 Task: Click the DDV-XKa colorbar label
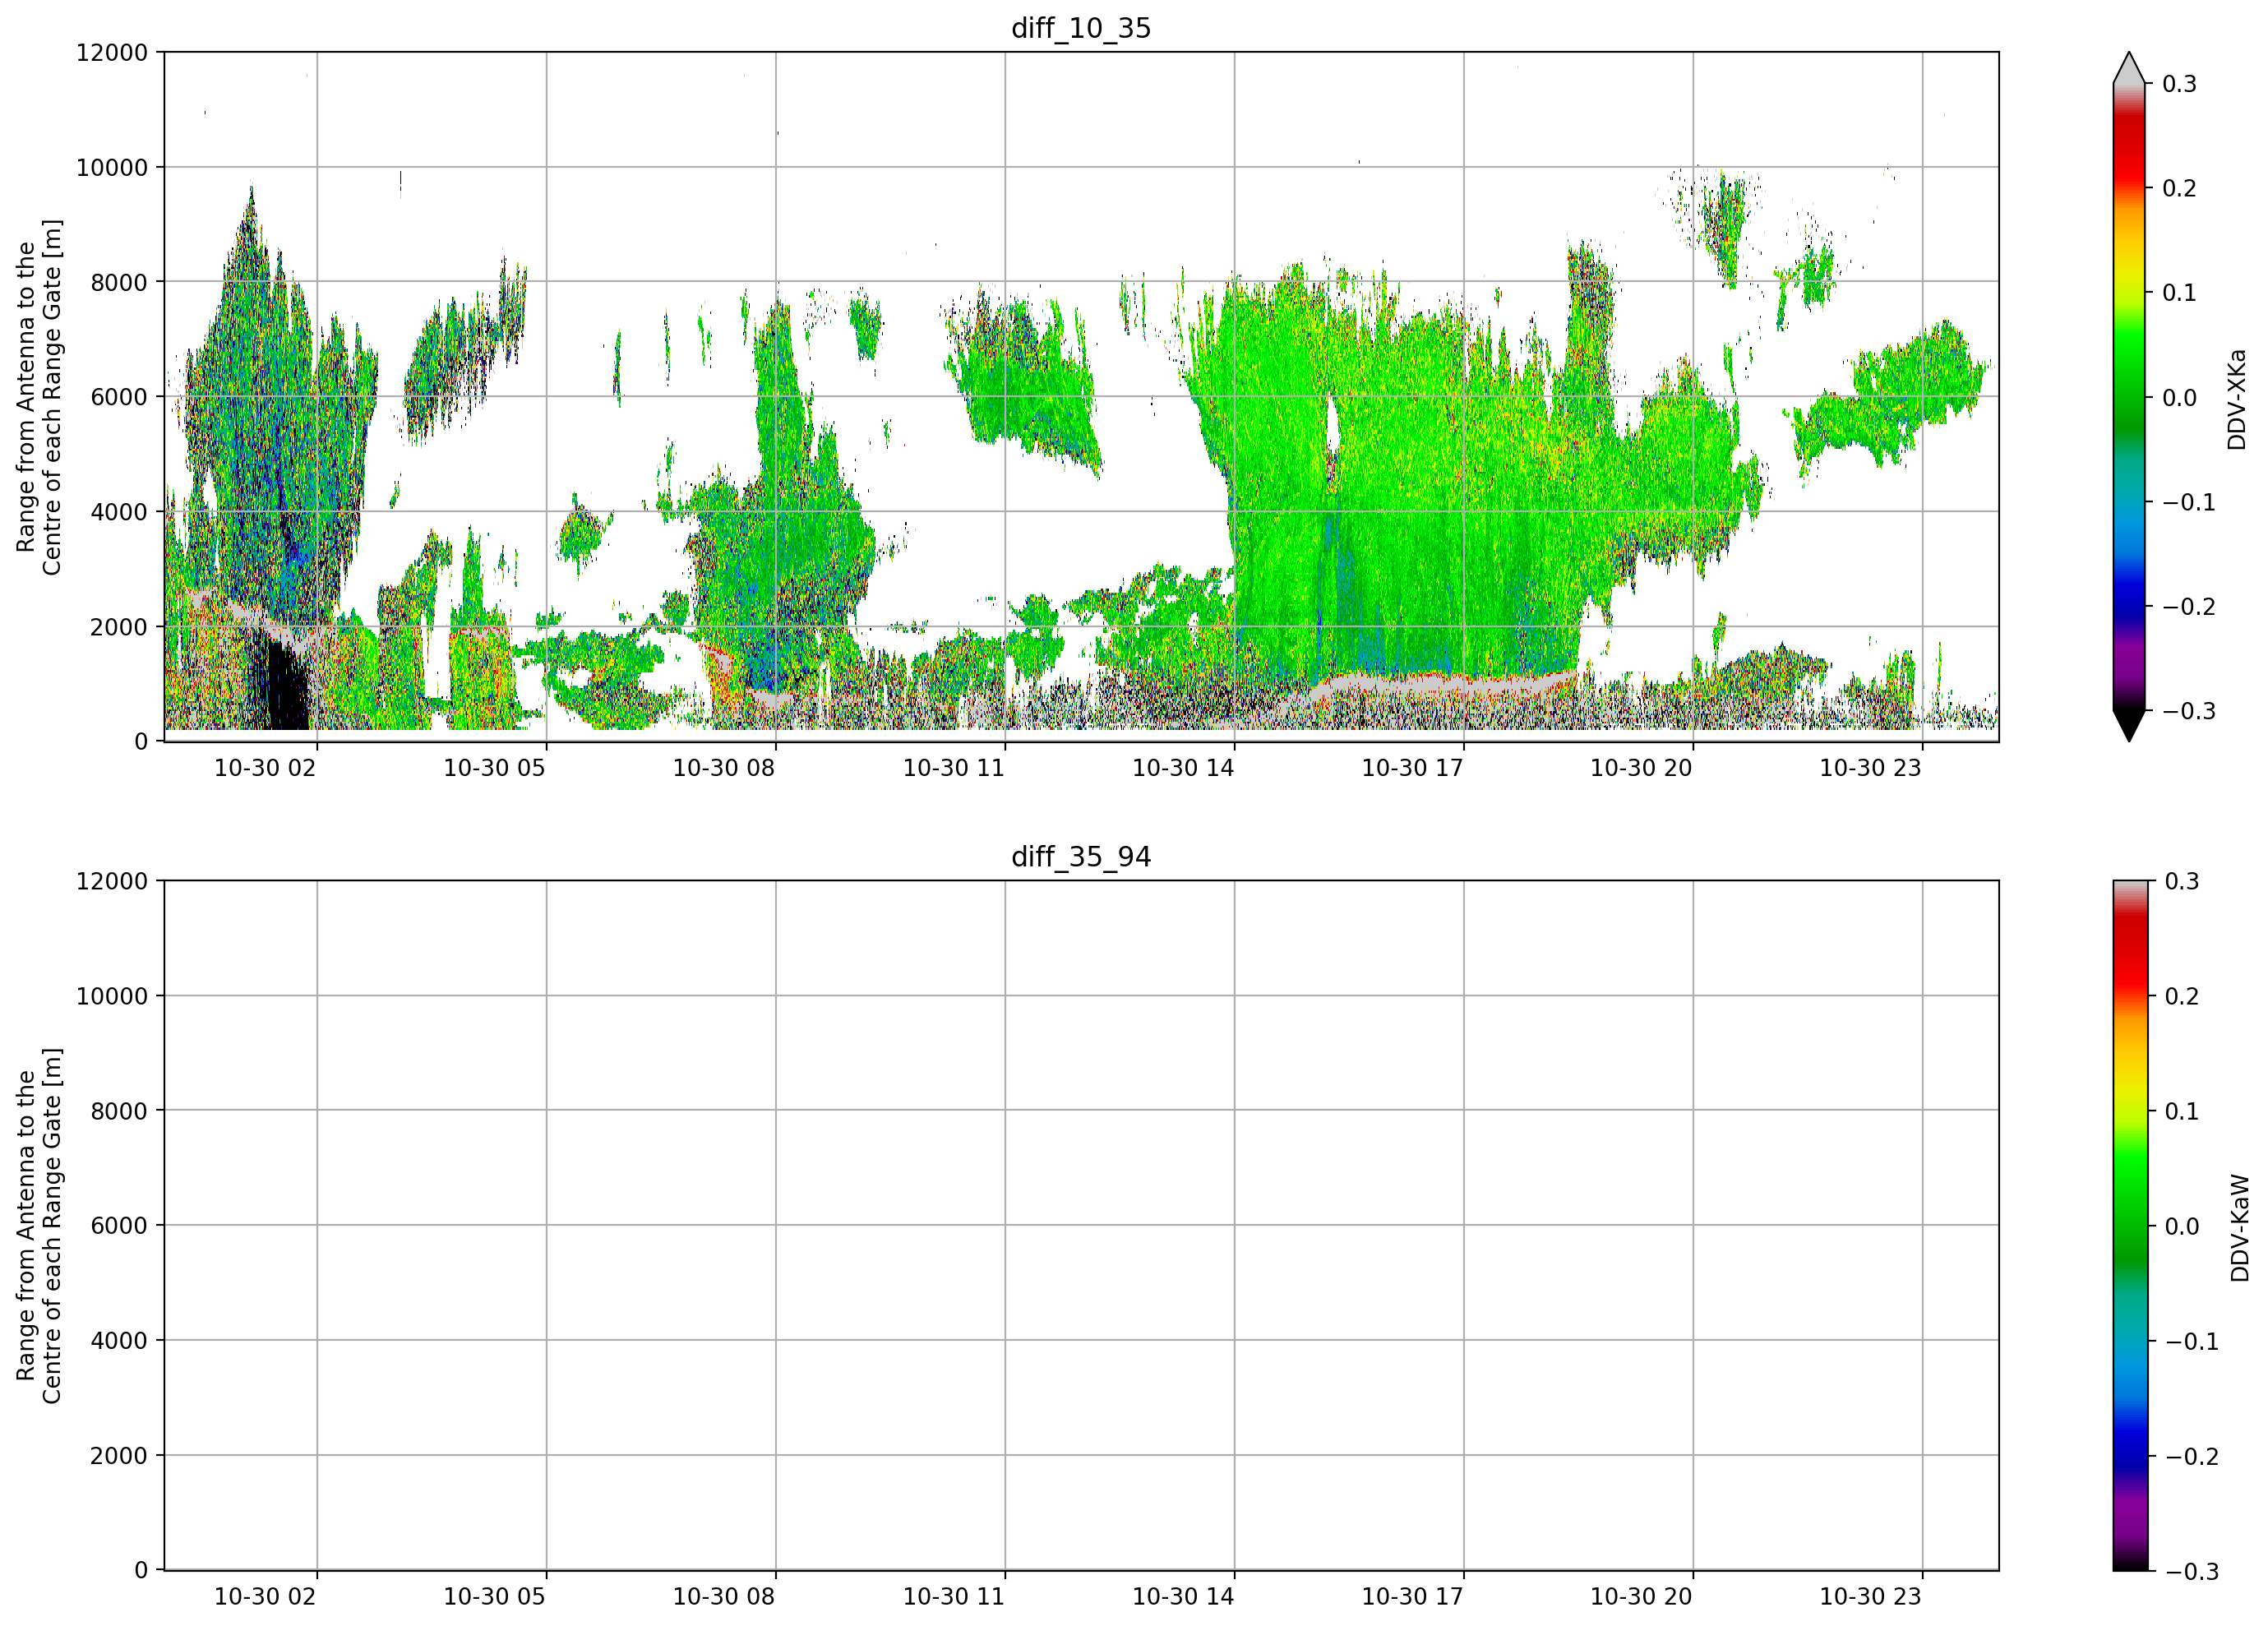point(2237,399)
